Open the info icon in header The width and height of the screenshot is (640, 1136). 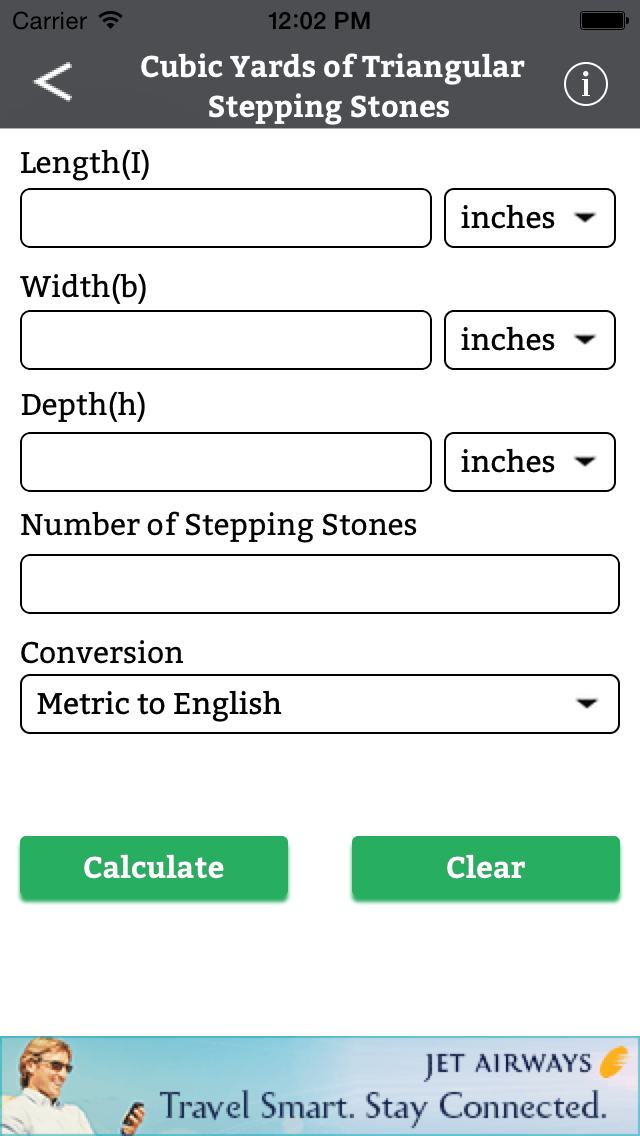[x=586, y=85]
